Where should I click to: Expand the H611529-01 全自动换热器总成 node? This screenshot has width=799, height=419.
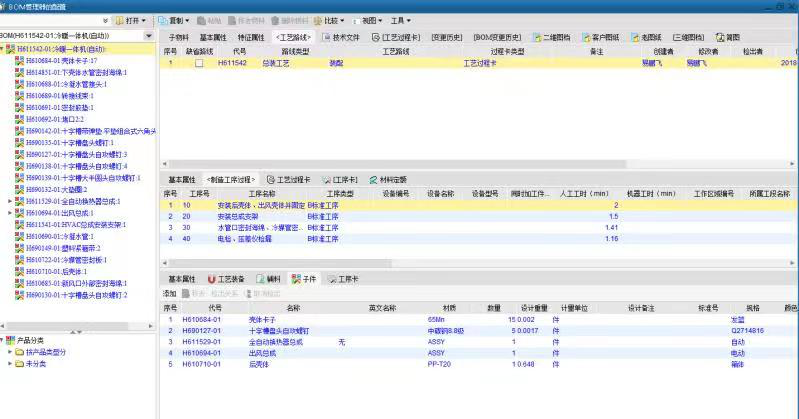pos(11,202)
